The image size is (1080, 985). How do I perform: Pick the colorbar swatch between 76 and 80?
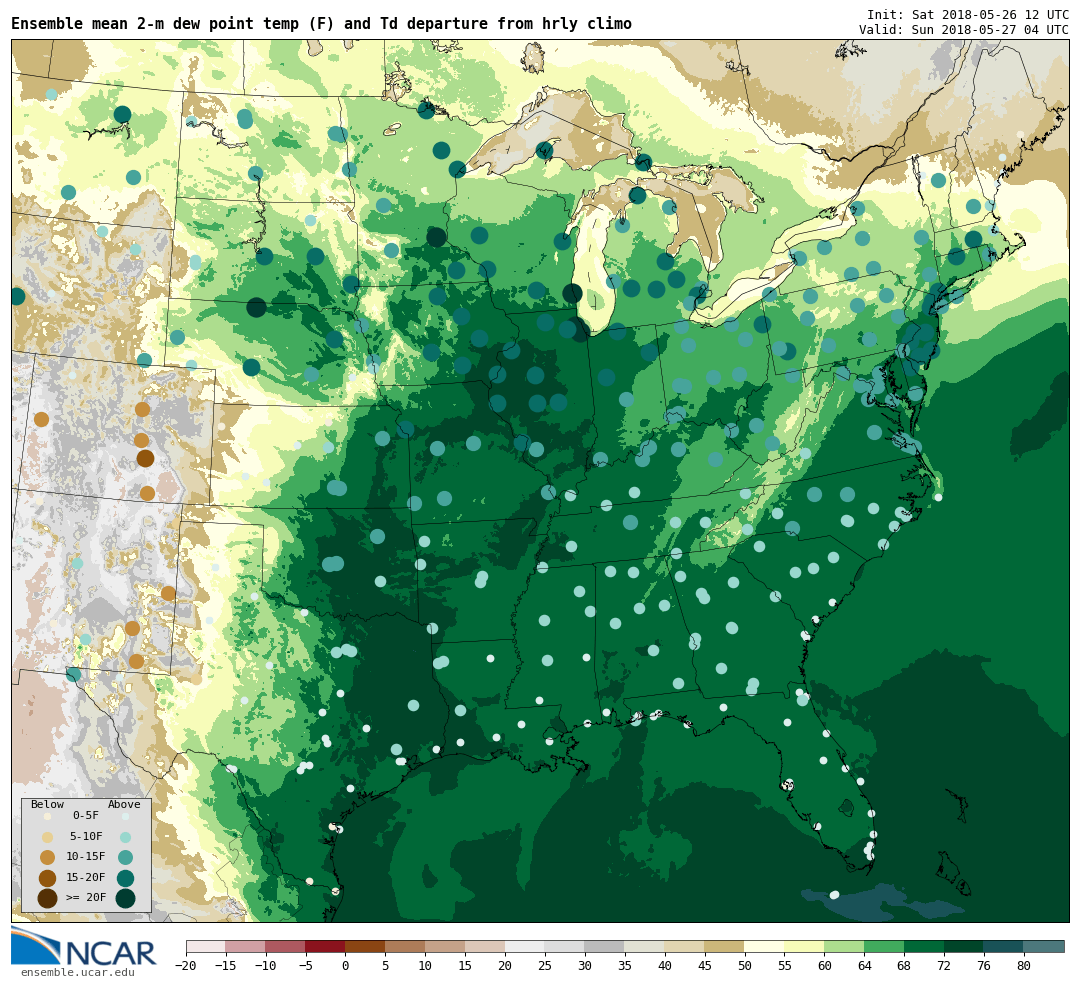pyautogui.click(x=1004, y=946)
